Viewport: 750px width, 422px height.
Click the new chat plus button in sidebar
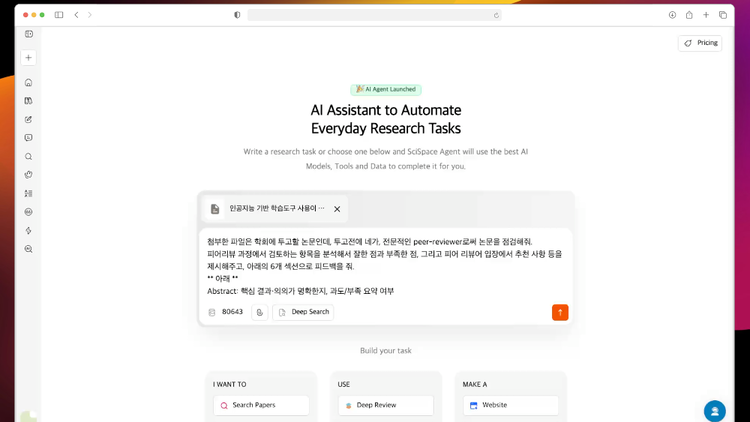point(29,57)
